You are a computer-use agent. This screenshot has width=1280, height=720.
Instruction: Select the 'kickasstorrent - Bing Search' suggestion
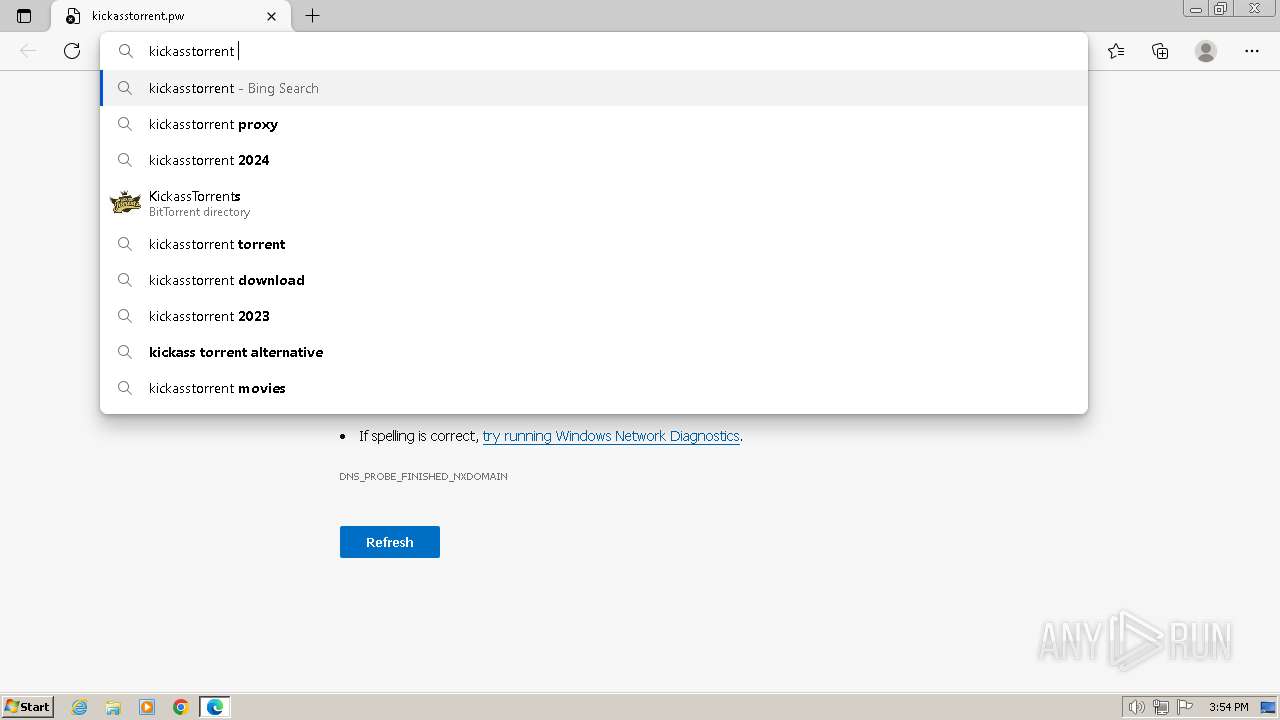click(x=594, y=88)
